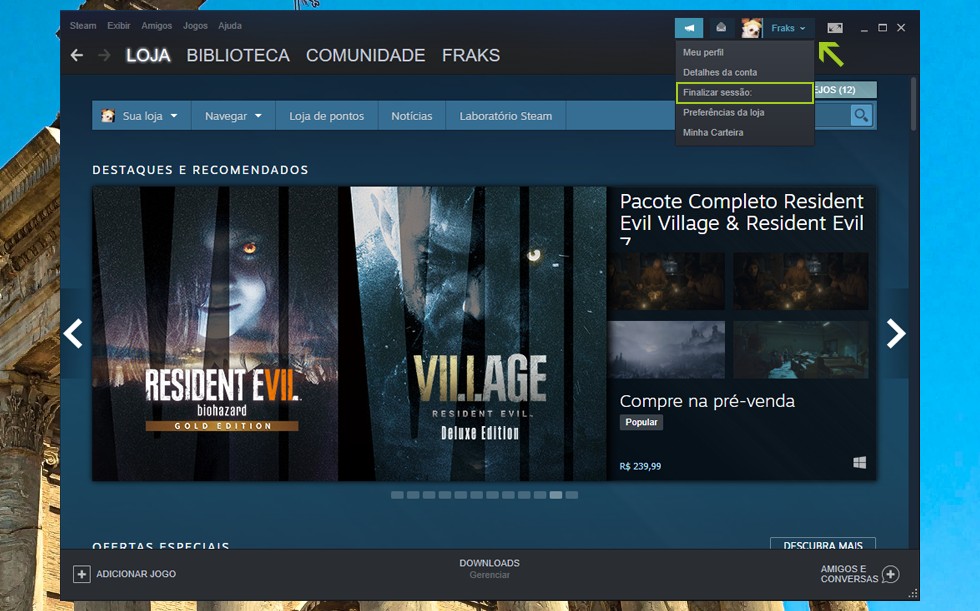Go to previous featured carousel item
Image resolution: width=980 pixels, height=611 pixels.
tap(74, 334)
